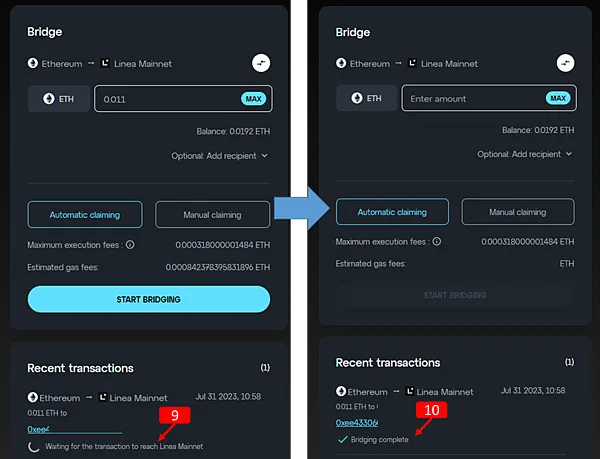Click Linea icon in right recent transaction
Image resolution: width=600 pixels, height=459 pixels.
pos(410,391)
